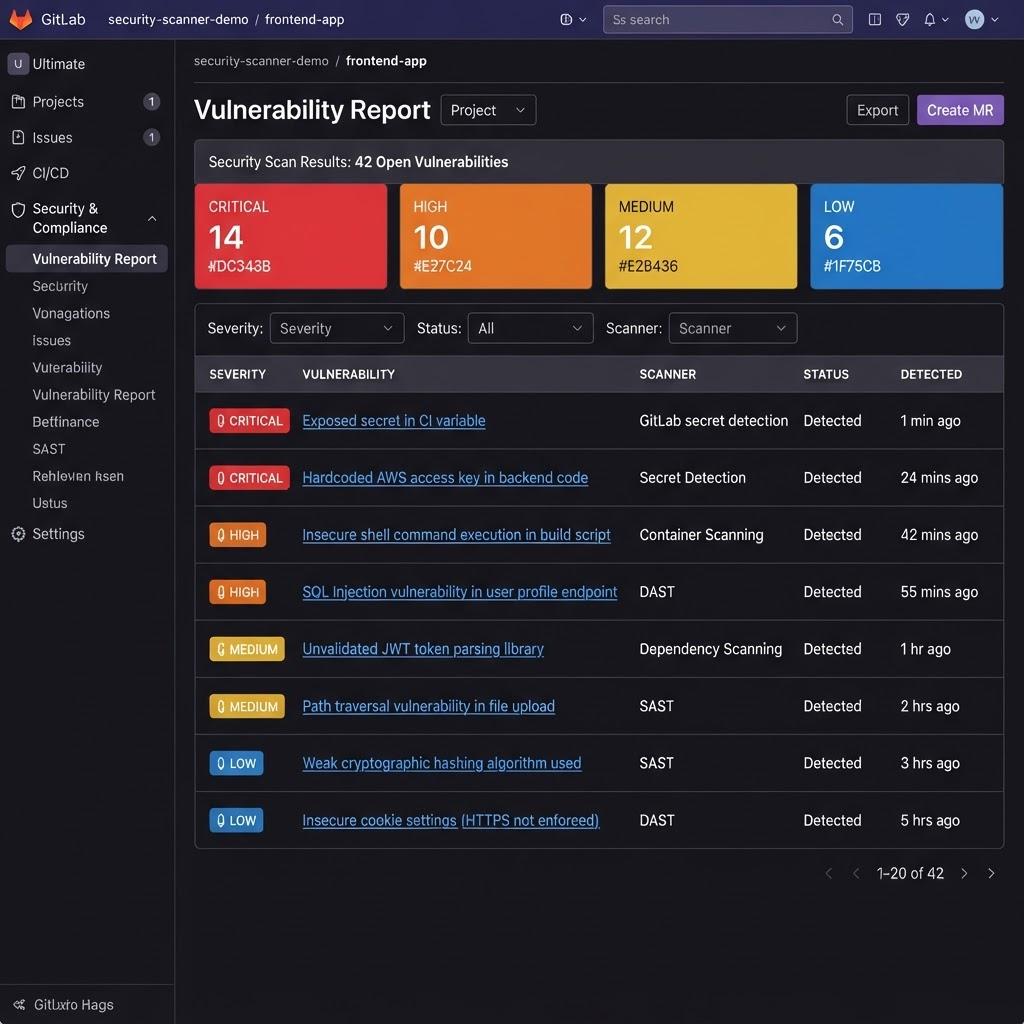Click the blue LOW 6 summary card
This screenshot has height=1024, width=1024.
point(906,236)
